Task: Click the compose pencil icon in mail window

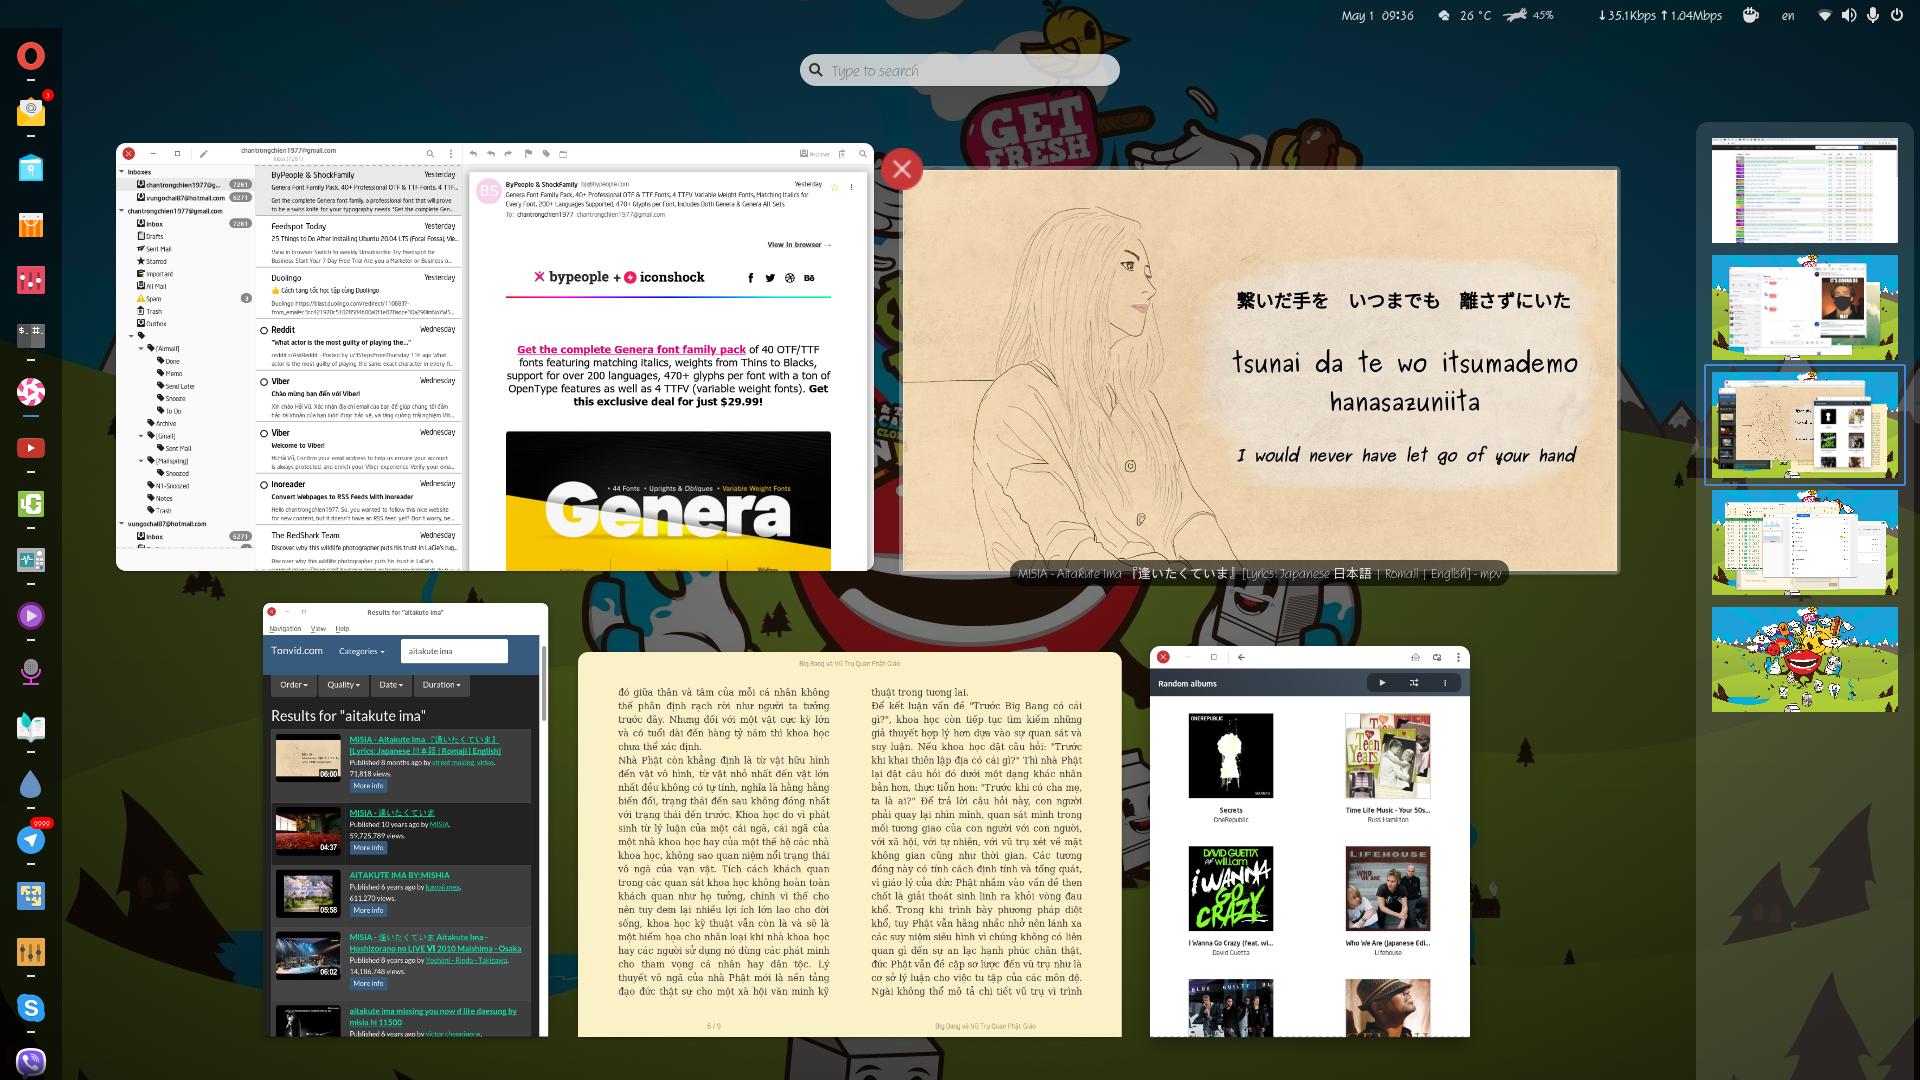Action: point(203,154)
